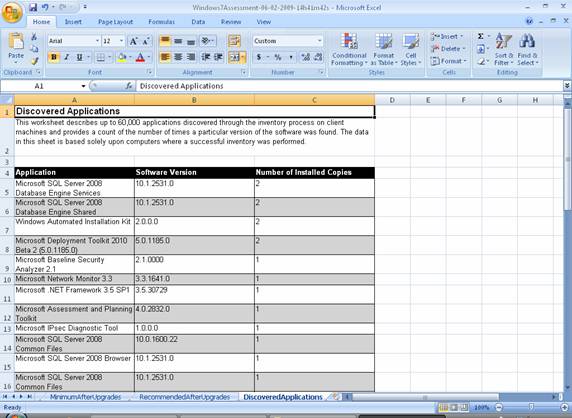Open Find & Select menu
The width and height of the screenshot is (572, 418).
[x=527, y=50]
